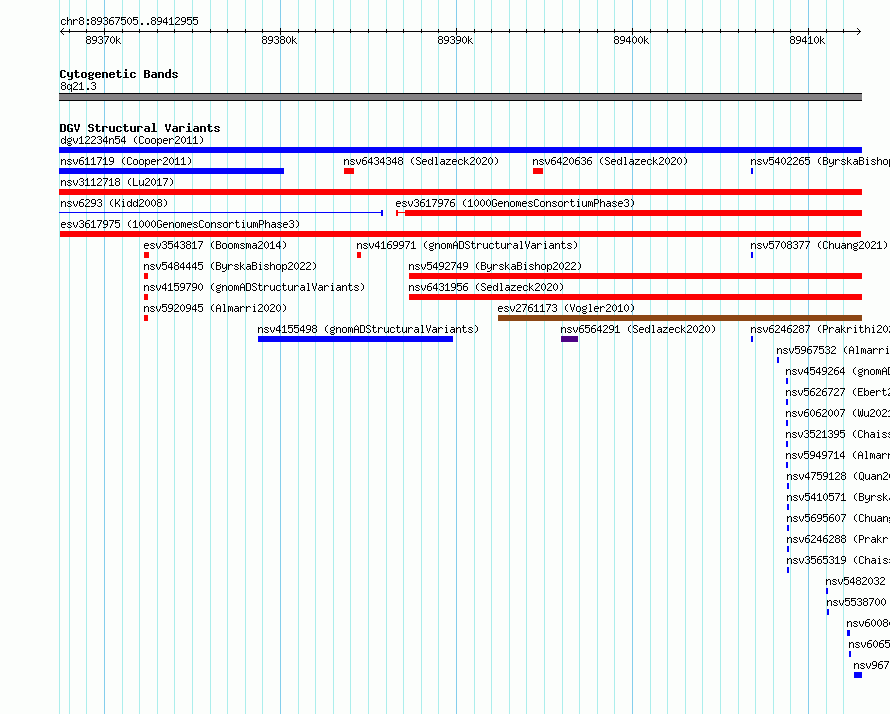Open the nsv6434348 (Sedlazeck2020) variant label
This screenshot has width=890, height=714.
pos(421,161)
